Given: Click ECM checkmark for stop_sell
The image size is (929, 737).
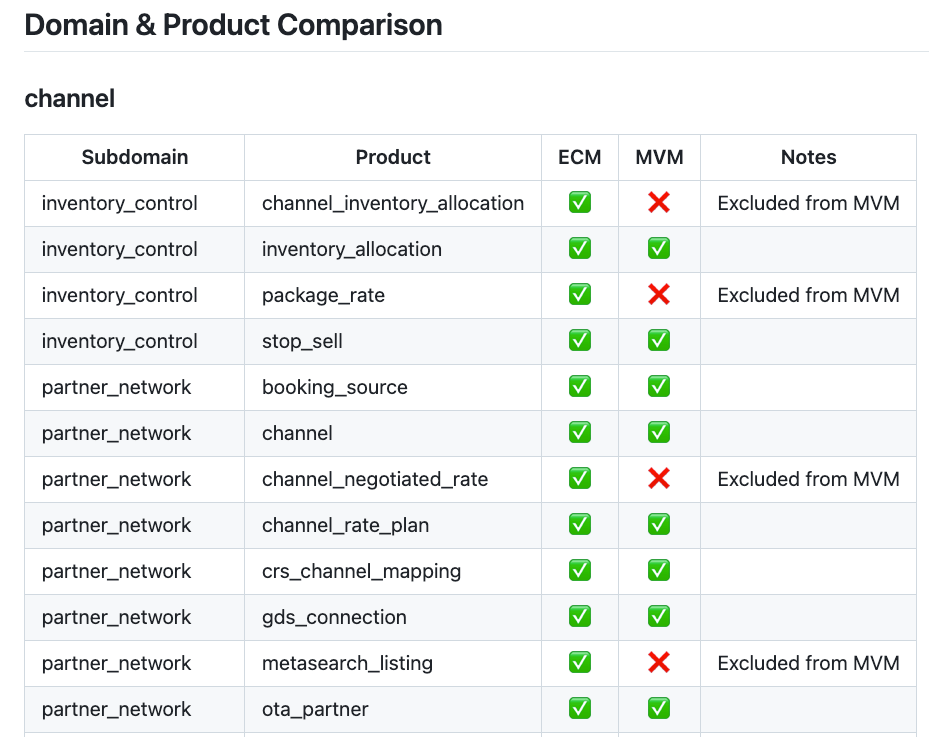Looking at the screenshot, I should pyautogui.click(x=579, y=341).
